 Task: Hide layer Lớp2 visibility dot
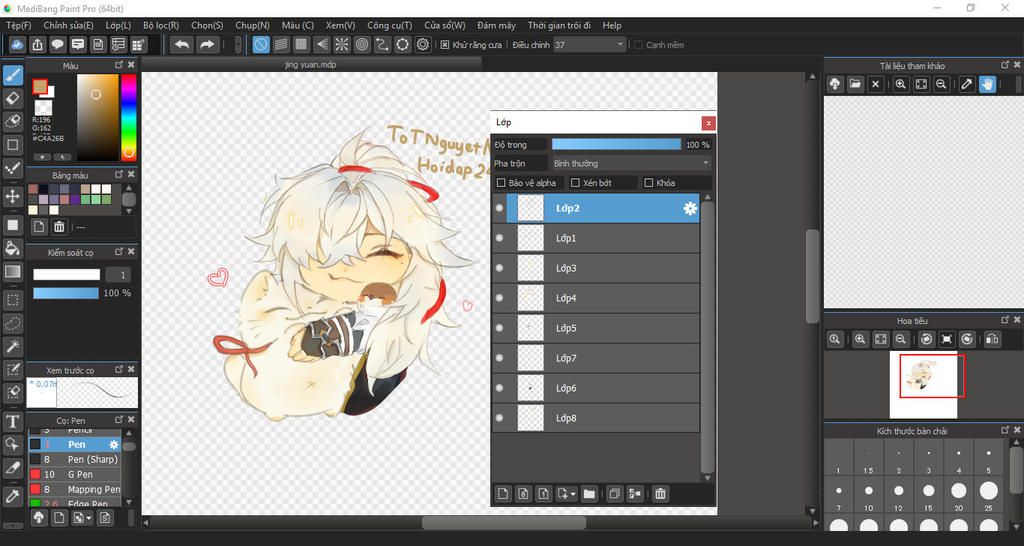coord(500,208)
